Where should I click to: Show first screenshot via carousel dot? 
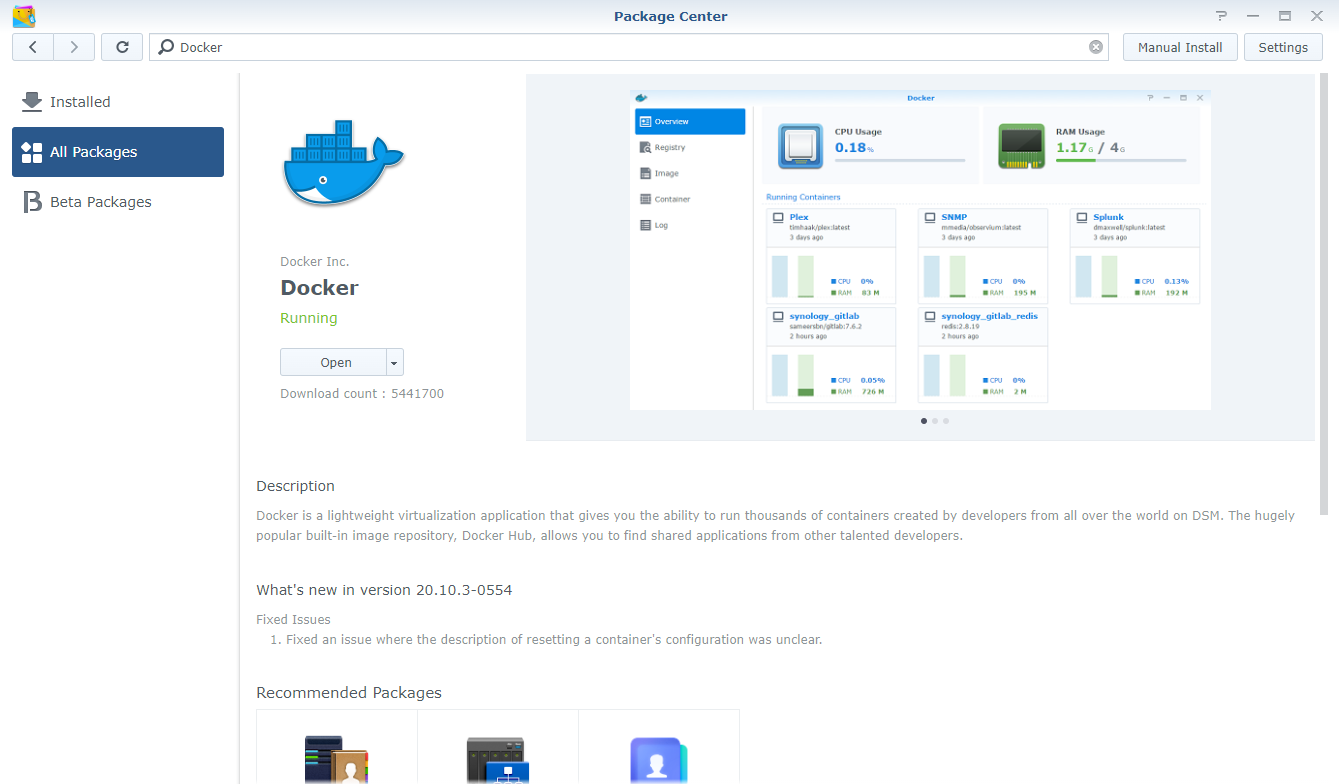coord(923,421)
